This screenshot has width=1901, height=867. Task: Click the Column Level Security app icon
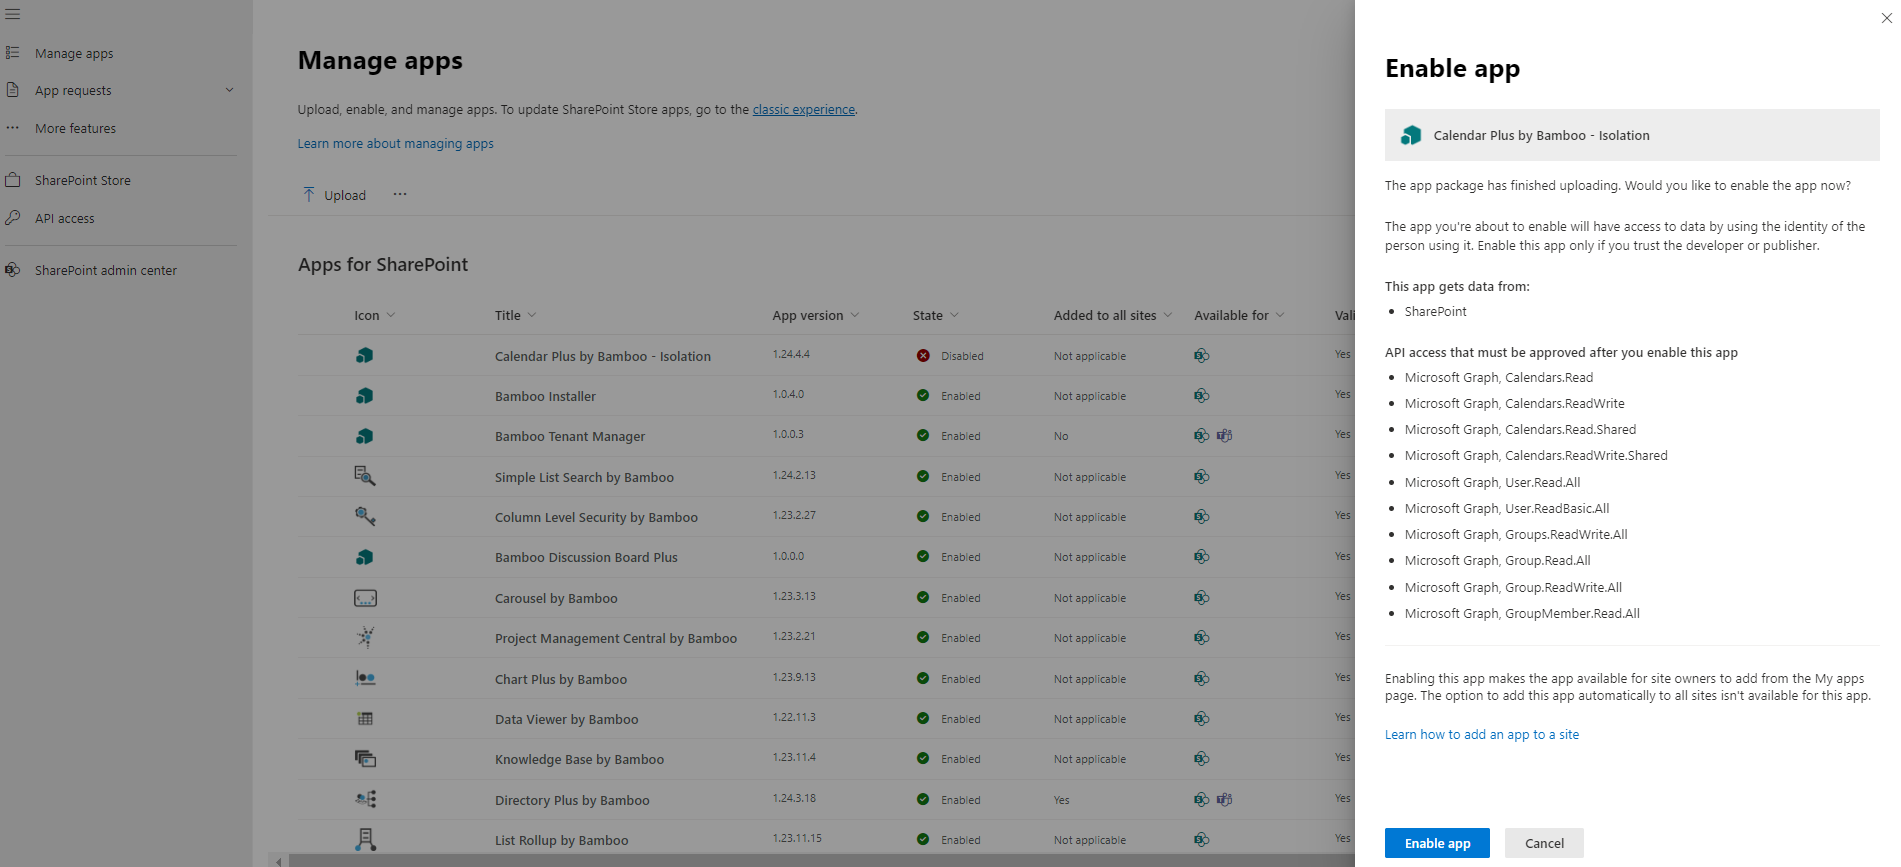tap(365, 516)
